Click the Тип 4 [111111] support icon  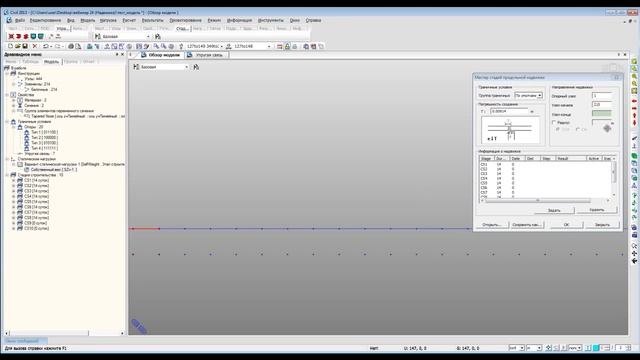point(27,148)
